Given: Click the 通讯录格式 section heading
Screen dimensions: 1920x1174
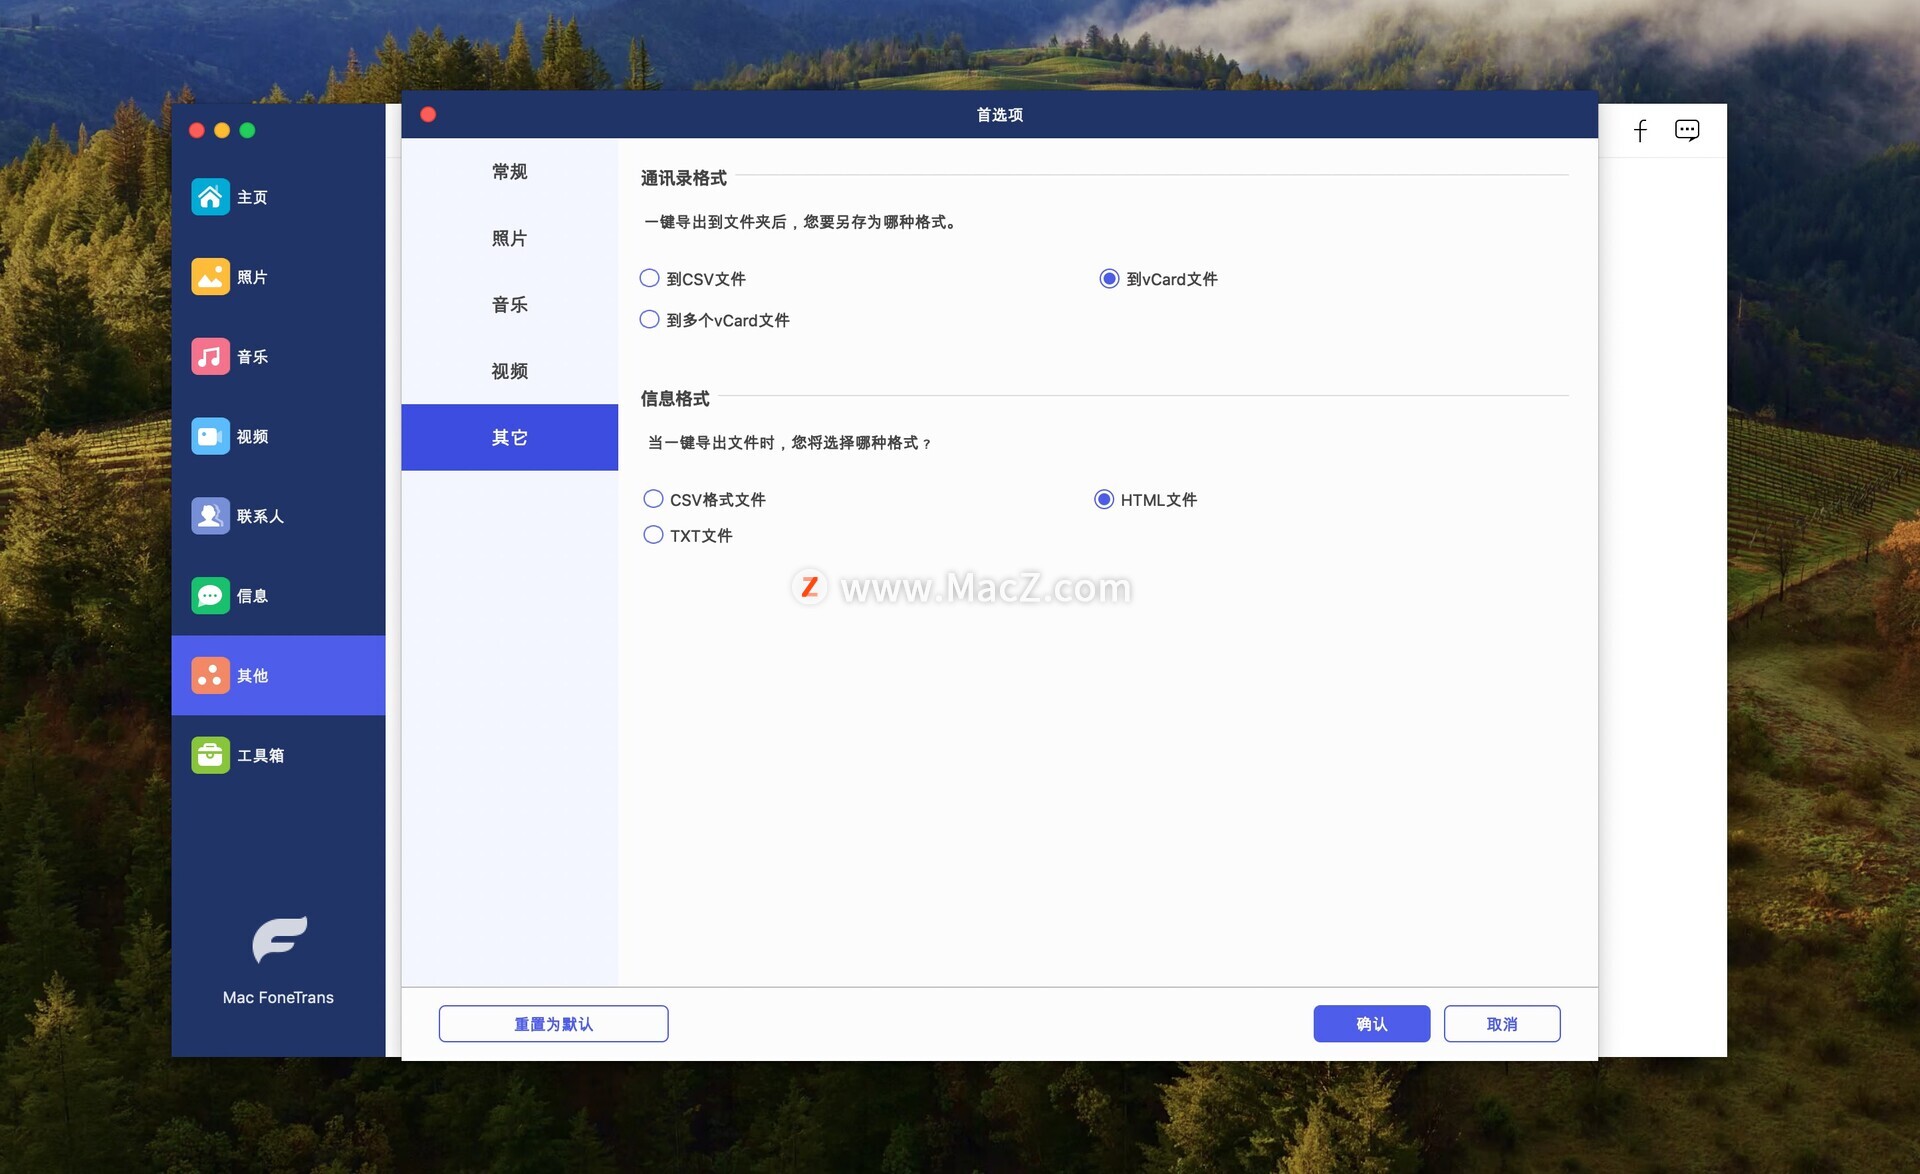Looking at the screenshot, I should pos(684,178).
